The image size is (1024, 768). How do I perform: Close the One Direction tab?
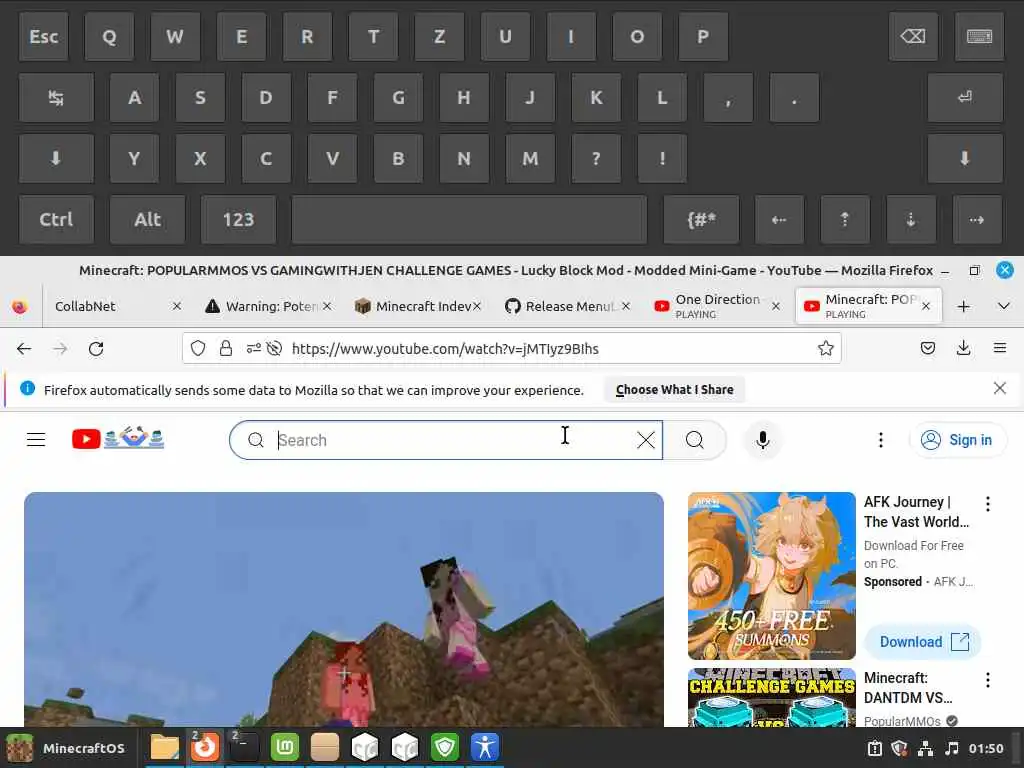[776, 306]
